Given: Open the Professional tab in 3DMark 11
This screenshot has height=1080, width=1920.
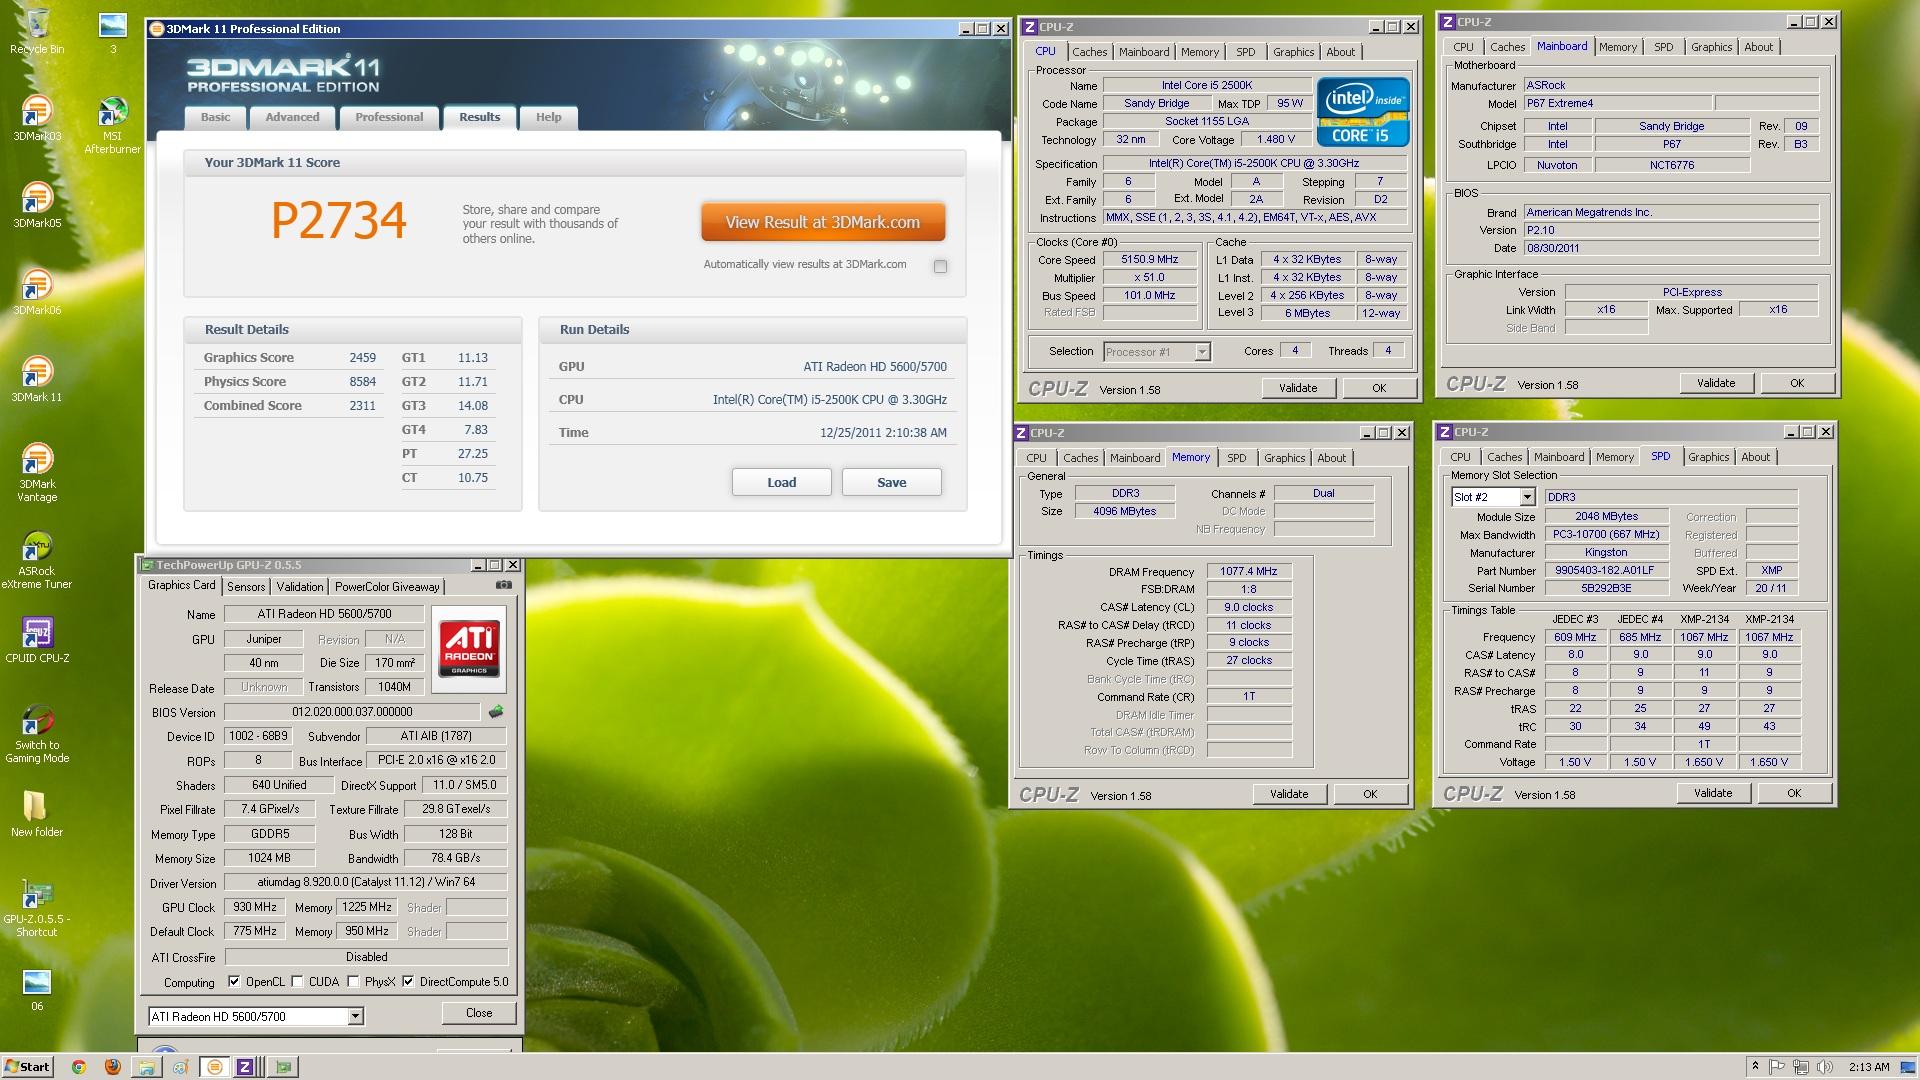Looking at the screenshot, I should [x=389, y=117].
